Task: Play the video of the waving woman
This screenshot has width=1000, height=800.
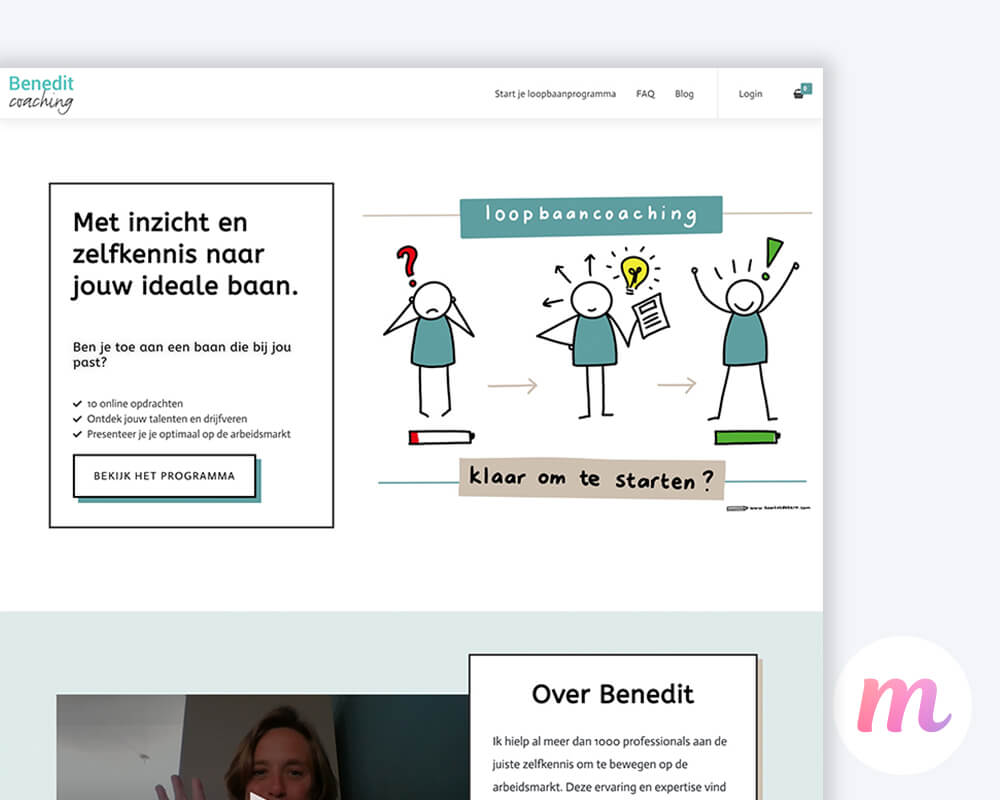Action: click(263, 748)
